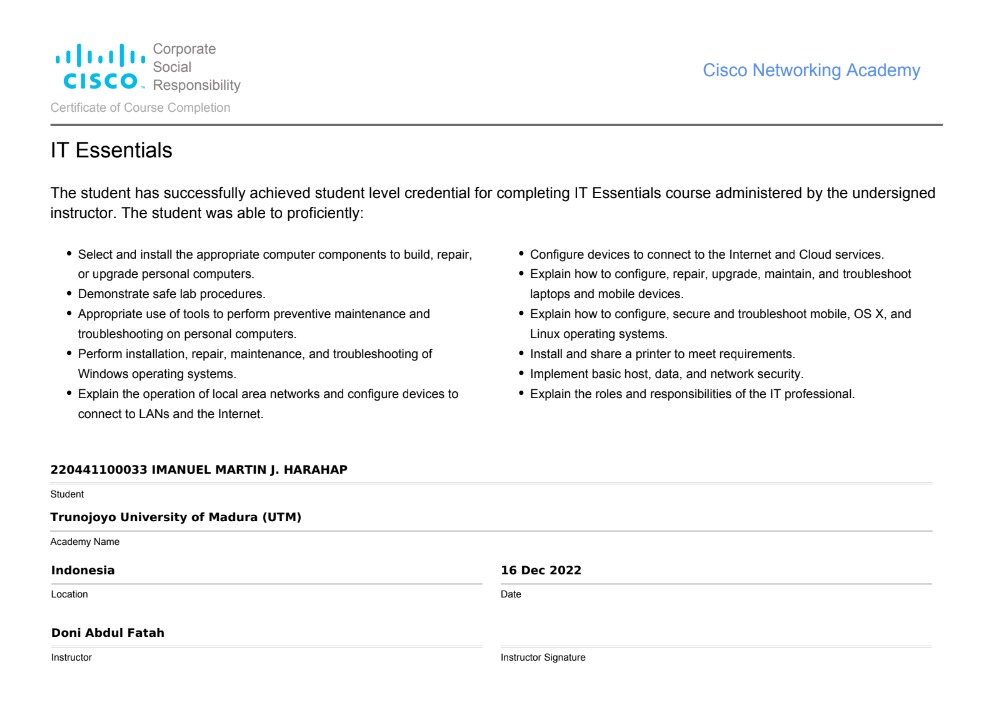Click the date 16 Dec 2022

(x=541, y=570)
